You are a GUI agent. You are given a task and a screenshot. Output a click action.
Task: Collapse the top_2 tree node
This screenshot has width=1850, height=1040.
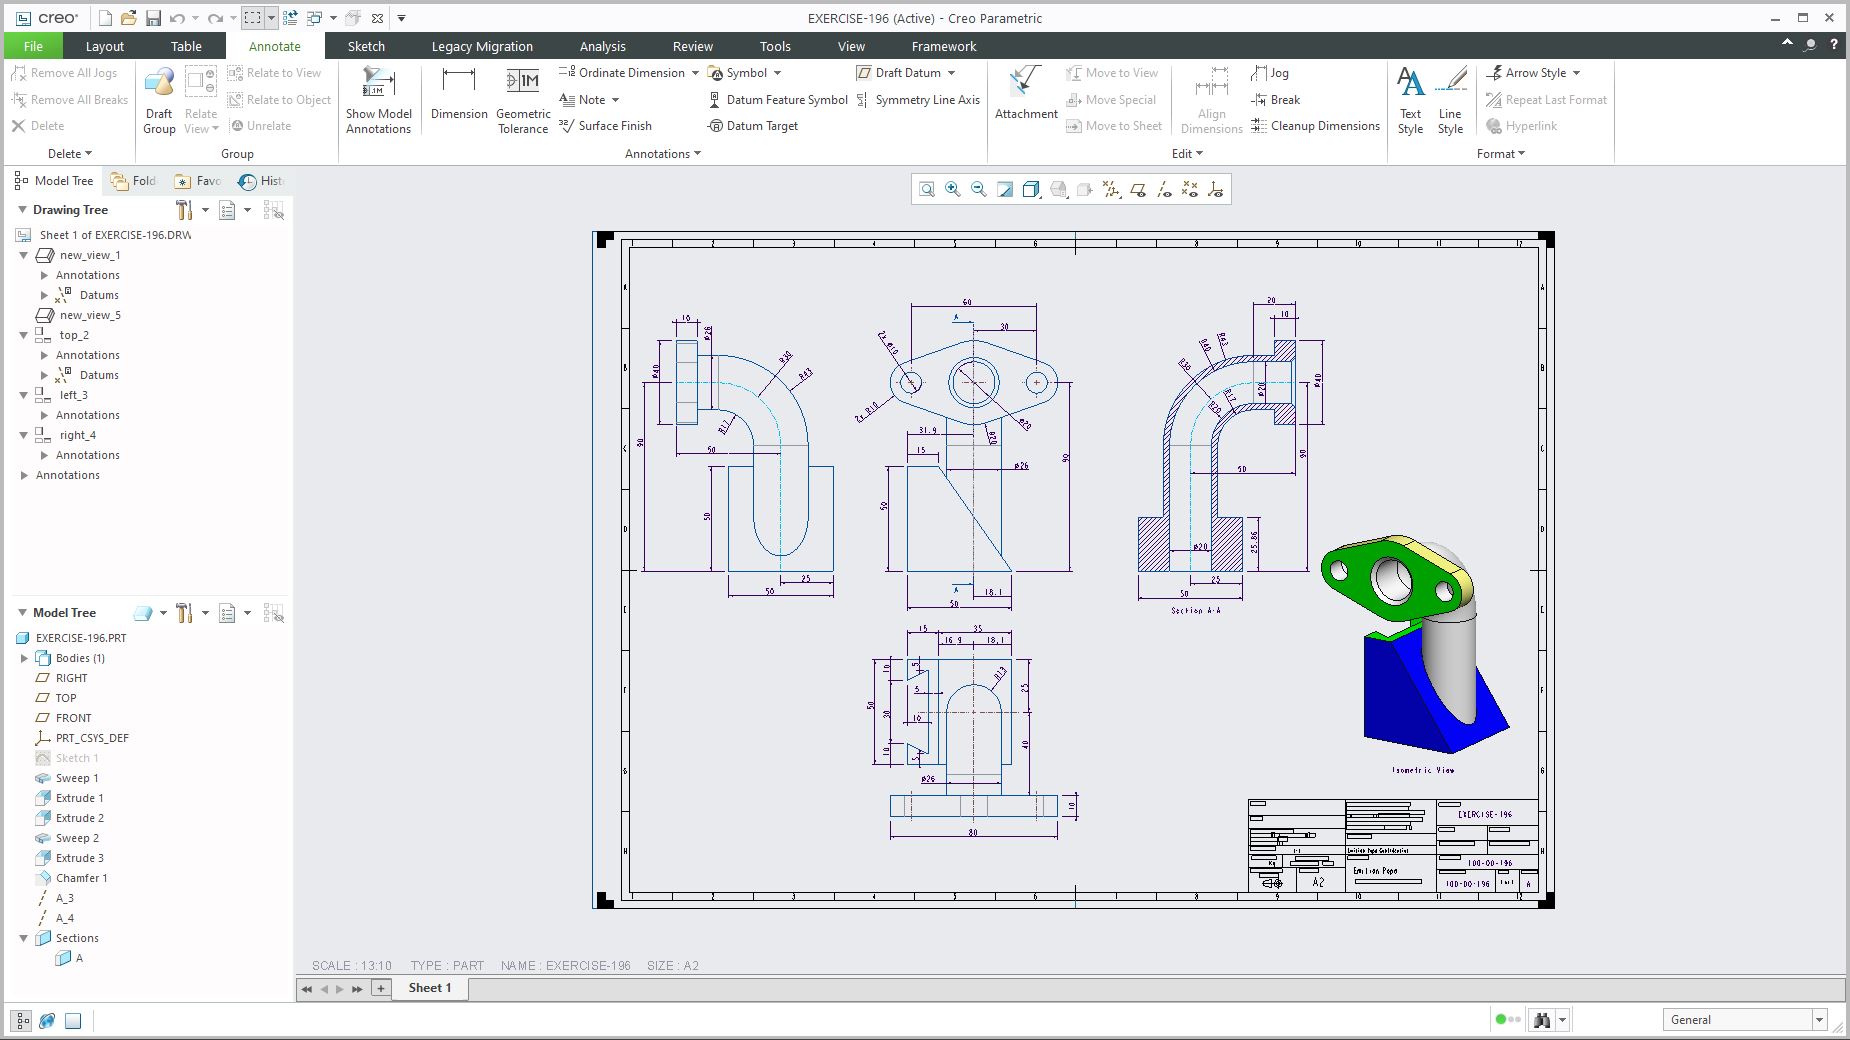(x=24, y=335)
